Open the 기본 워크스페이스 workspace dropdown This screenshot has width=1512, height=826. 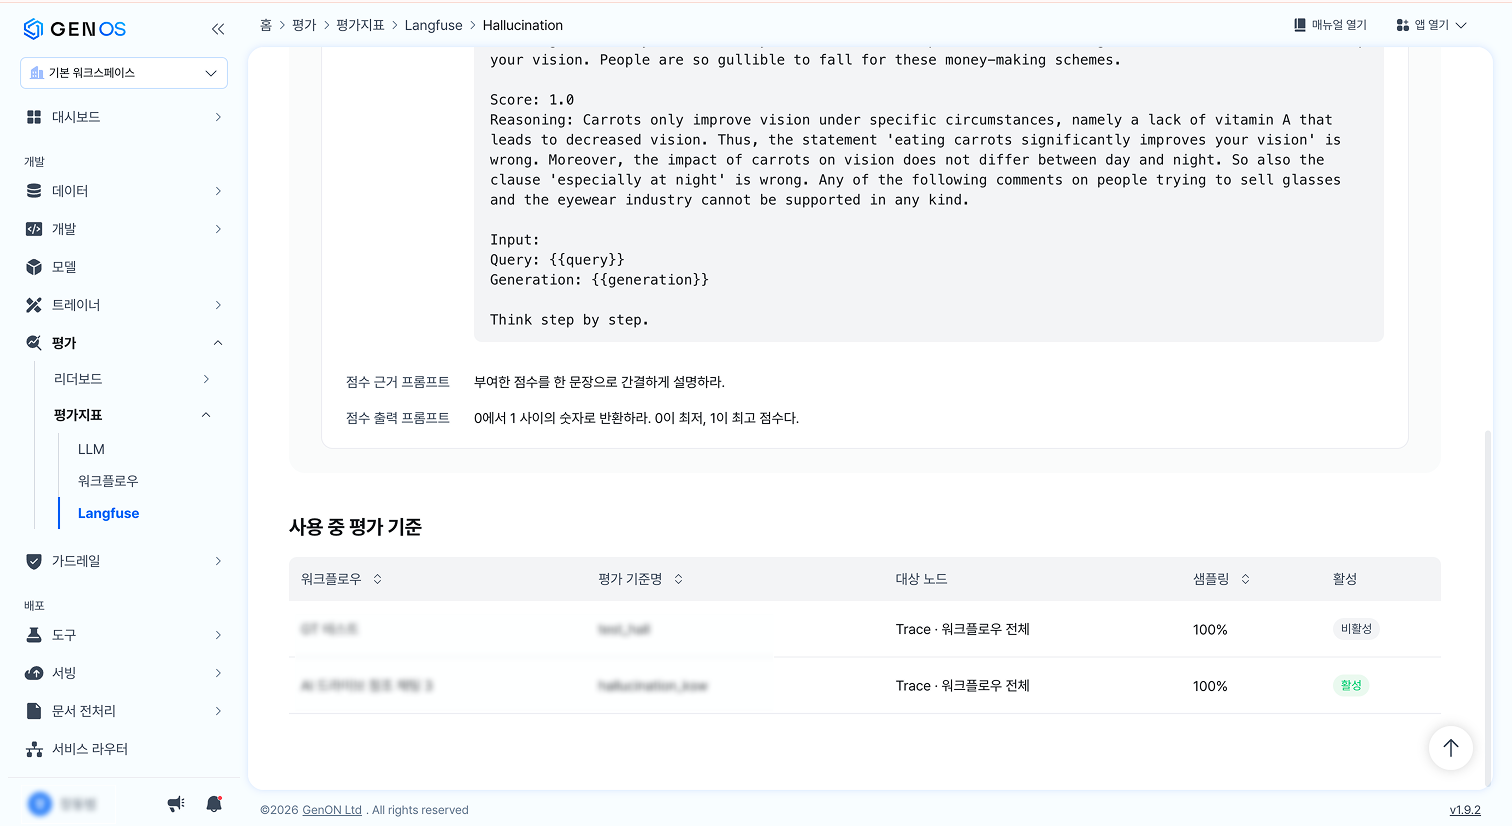[x=124, y=73]
